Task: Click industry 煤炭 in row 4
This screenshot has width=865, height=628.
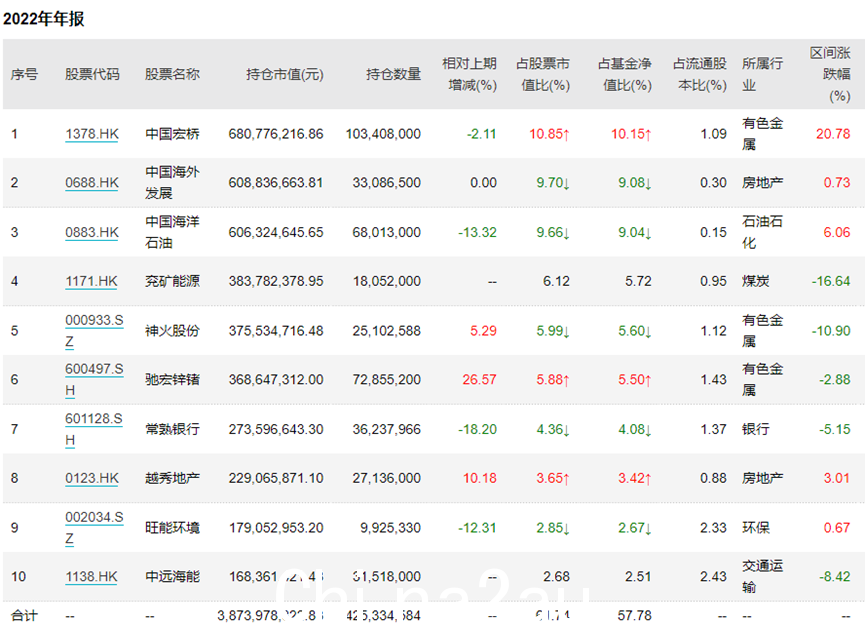Action: [x=756, y=281]
